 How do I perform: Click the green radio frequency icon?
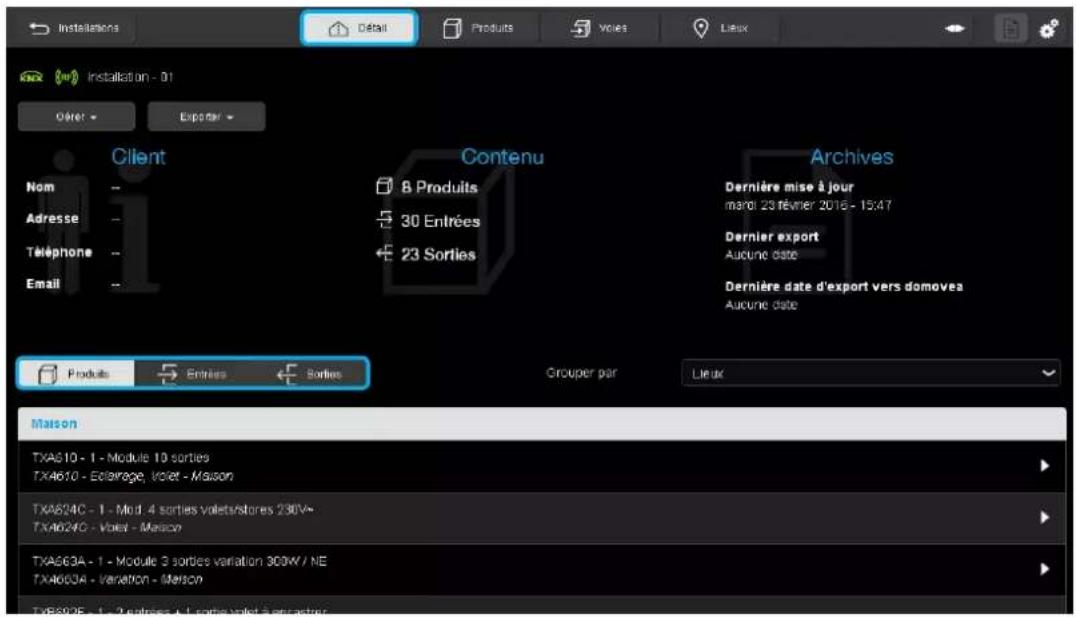click(67, 77)
